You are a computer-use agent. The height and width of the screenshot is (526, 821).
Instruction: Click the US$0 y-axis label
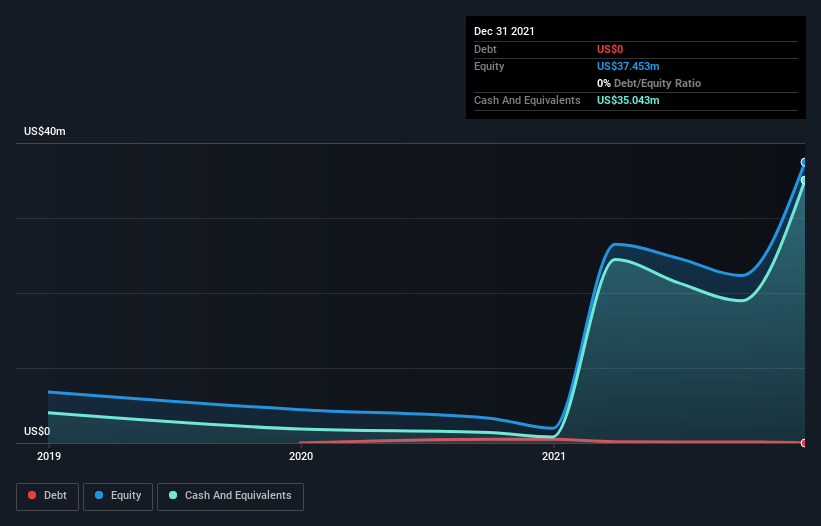[x=37, y=431]
